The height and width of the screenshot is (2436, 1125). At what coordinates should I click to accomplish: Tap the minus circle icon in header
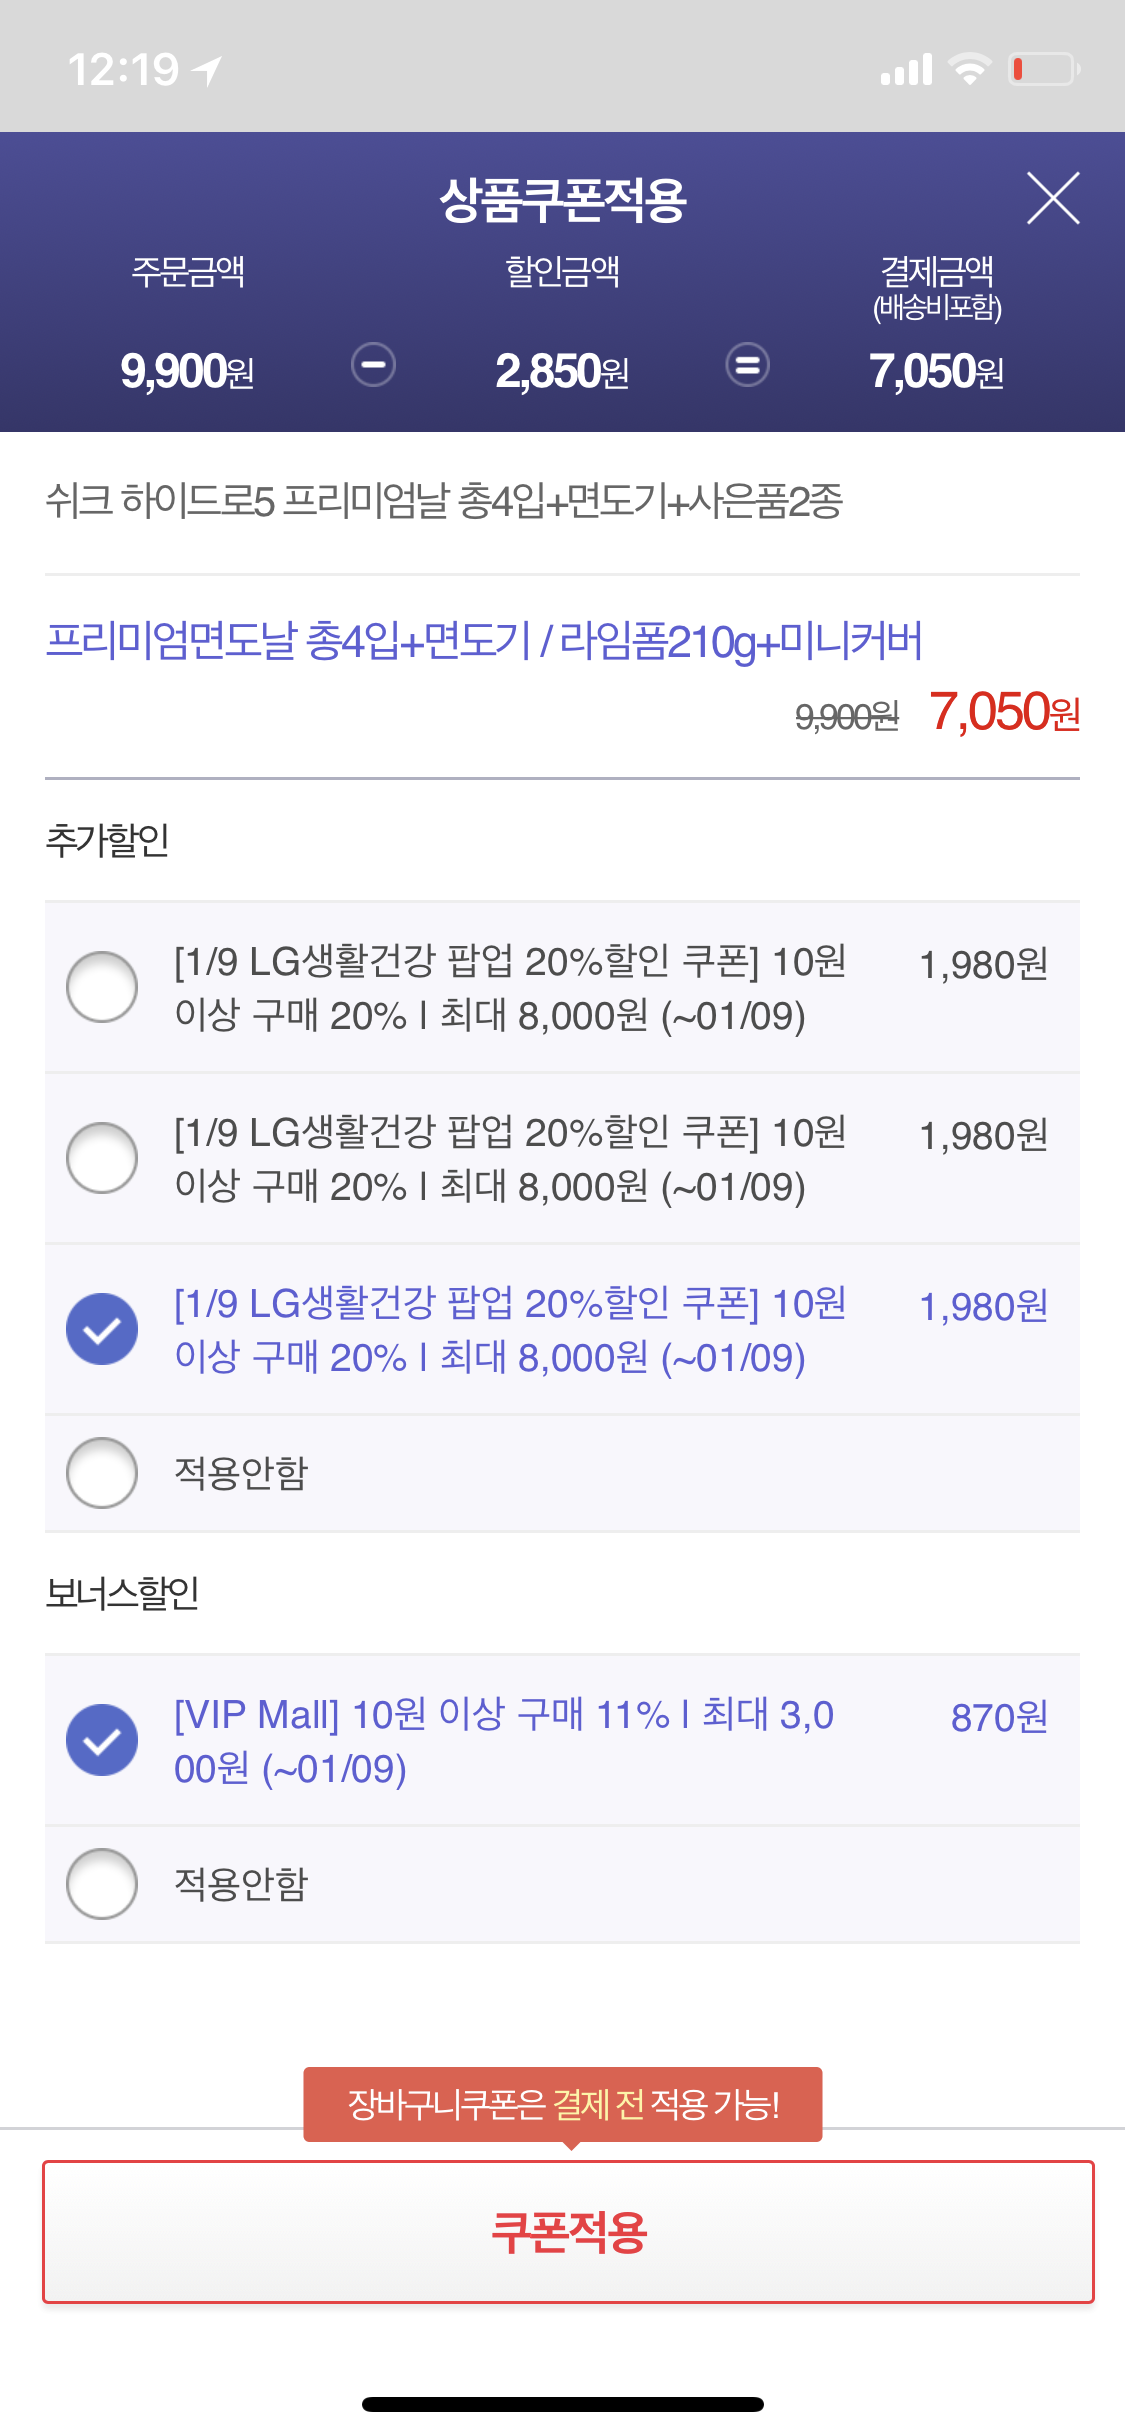(x=373, y=365)
